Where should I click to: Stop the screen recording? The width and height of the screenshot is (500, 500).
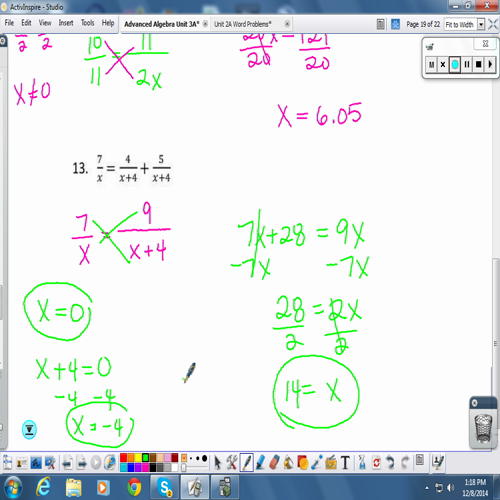[x=479, y=64]
